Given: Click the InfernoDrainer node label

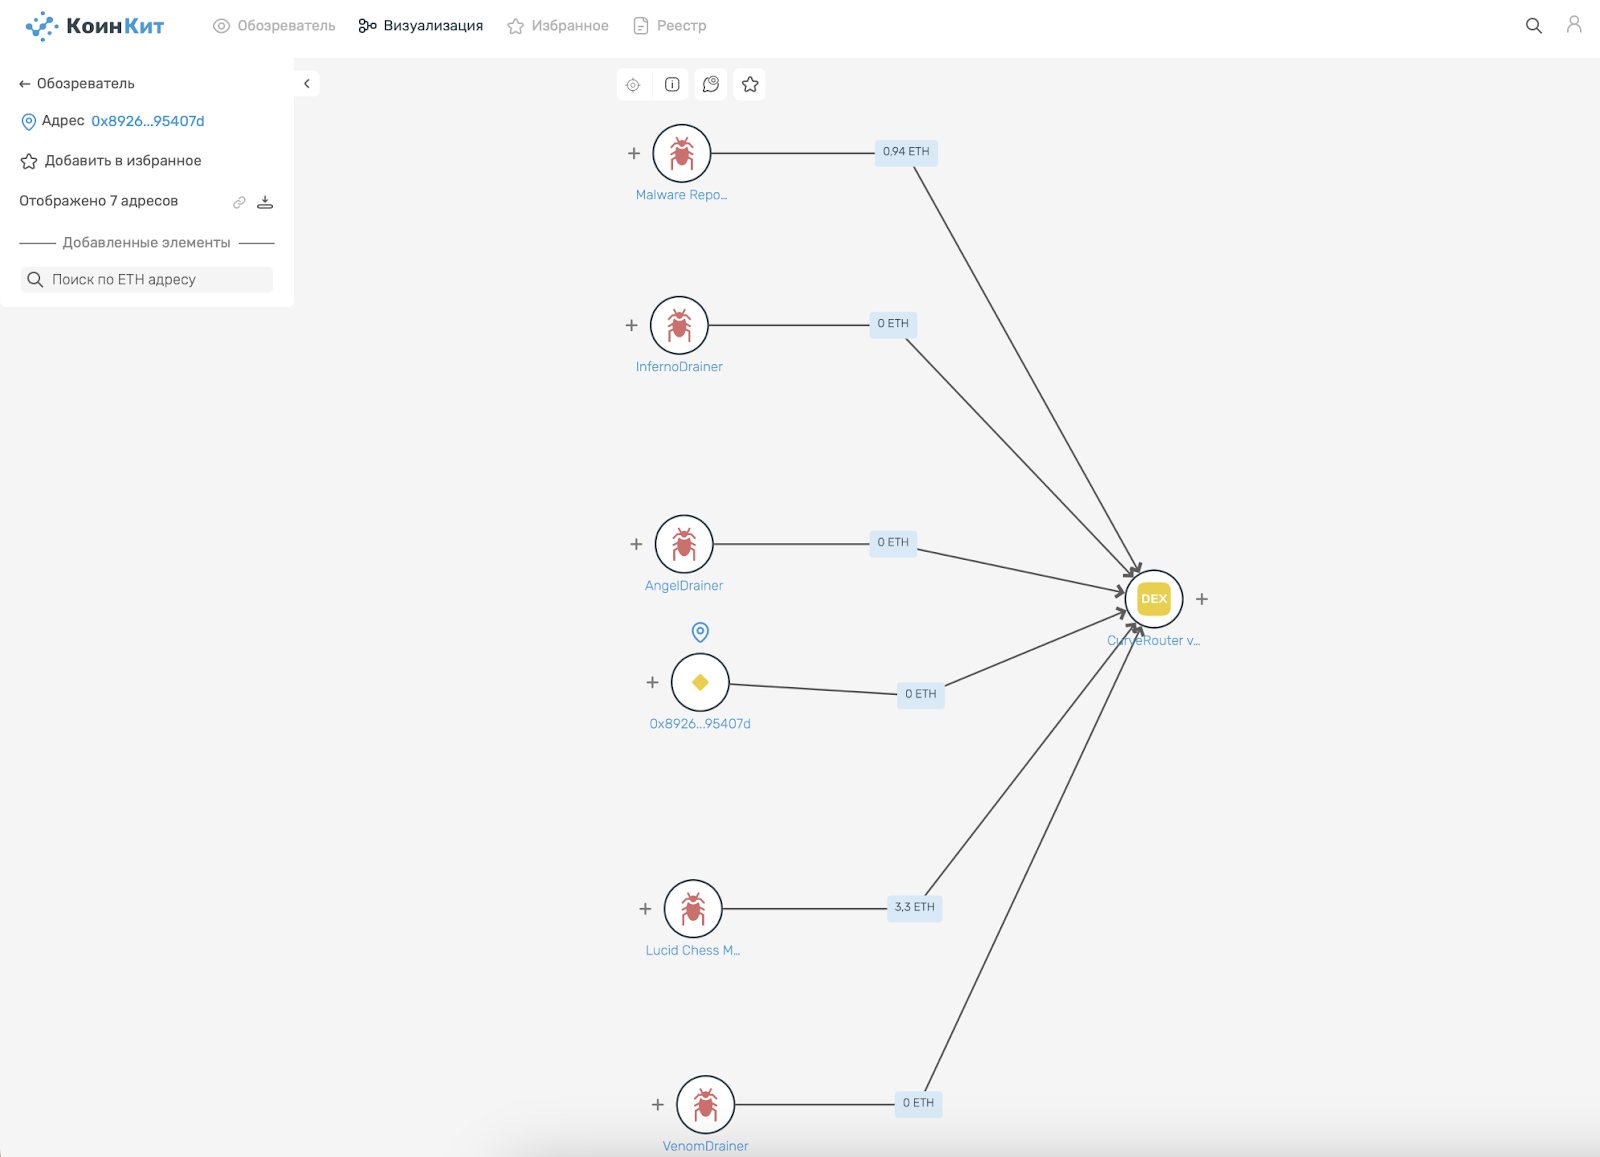Looking at the screenshot, I should point(679,367).
